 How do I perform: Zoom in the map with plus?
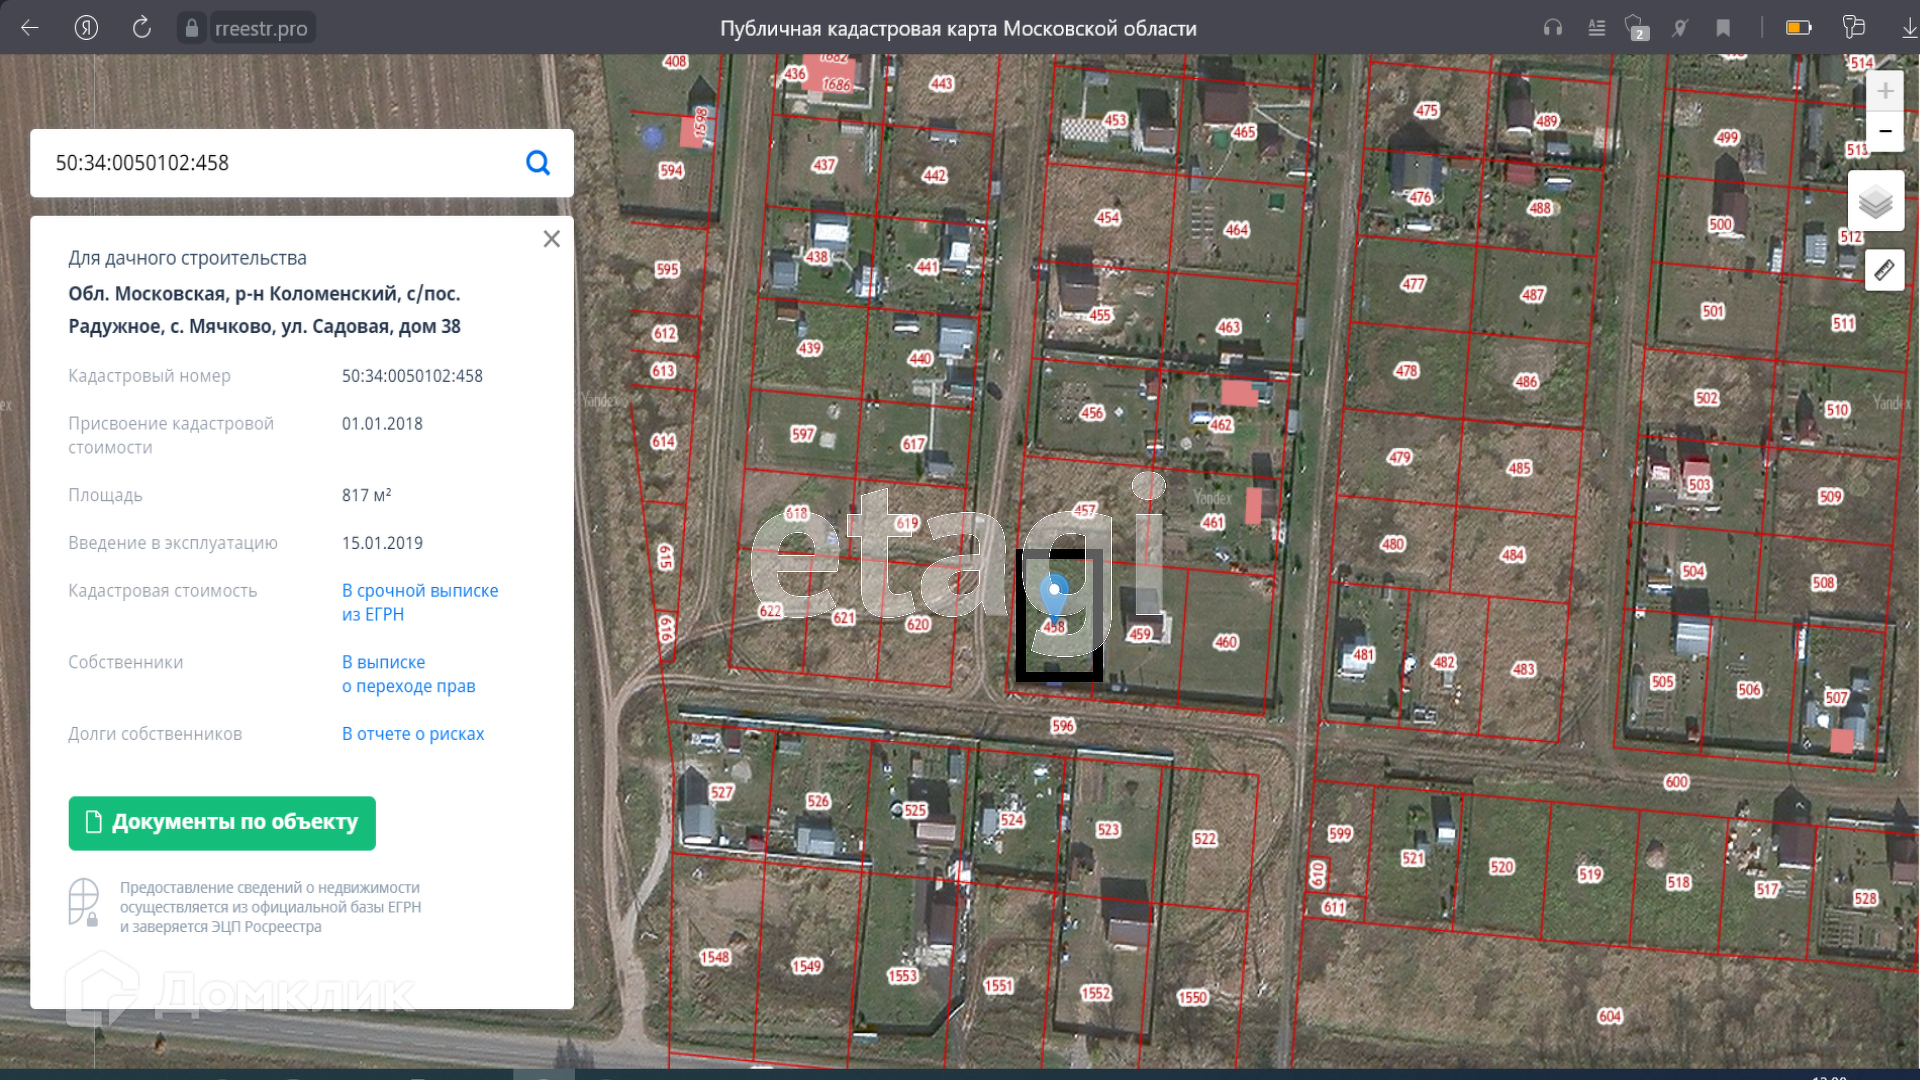click(x=1884, y=91)
